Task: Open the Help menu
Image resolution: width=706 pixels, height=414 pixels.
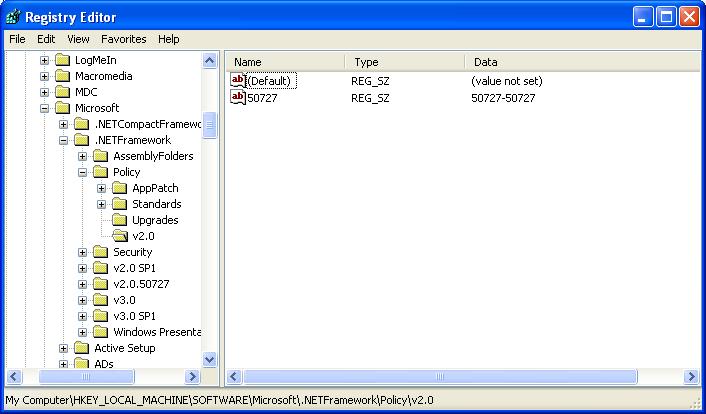Action: pos(169,39)
